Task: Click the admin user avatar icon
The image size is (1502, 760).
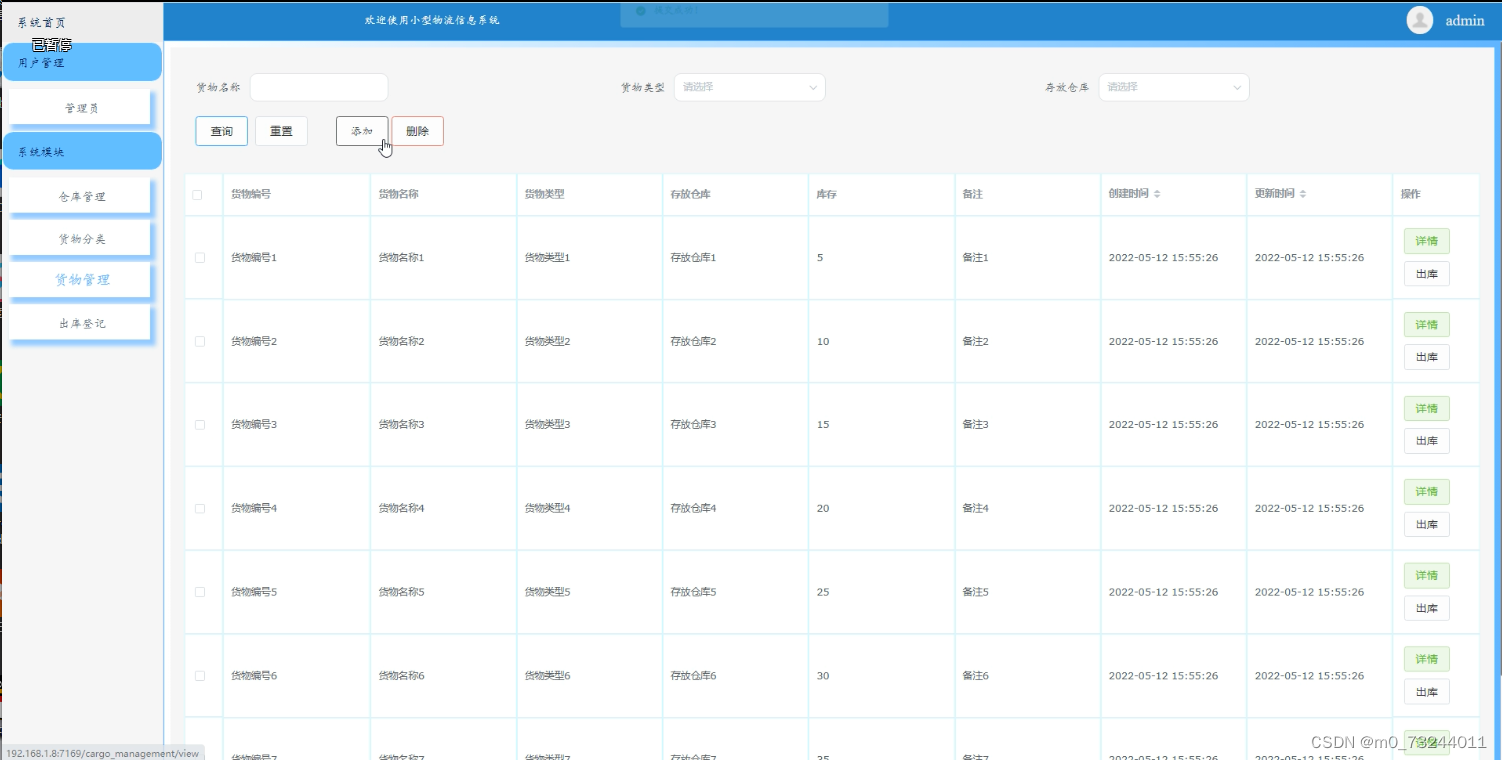Action: (x=1419, y=20)
